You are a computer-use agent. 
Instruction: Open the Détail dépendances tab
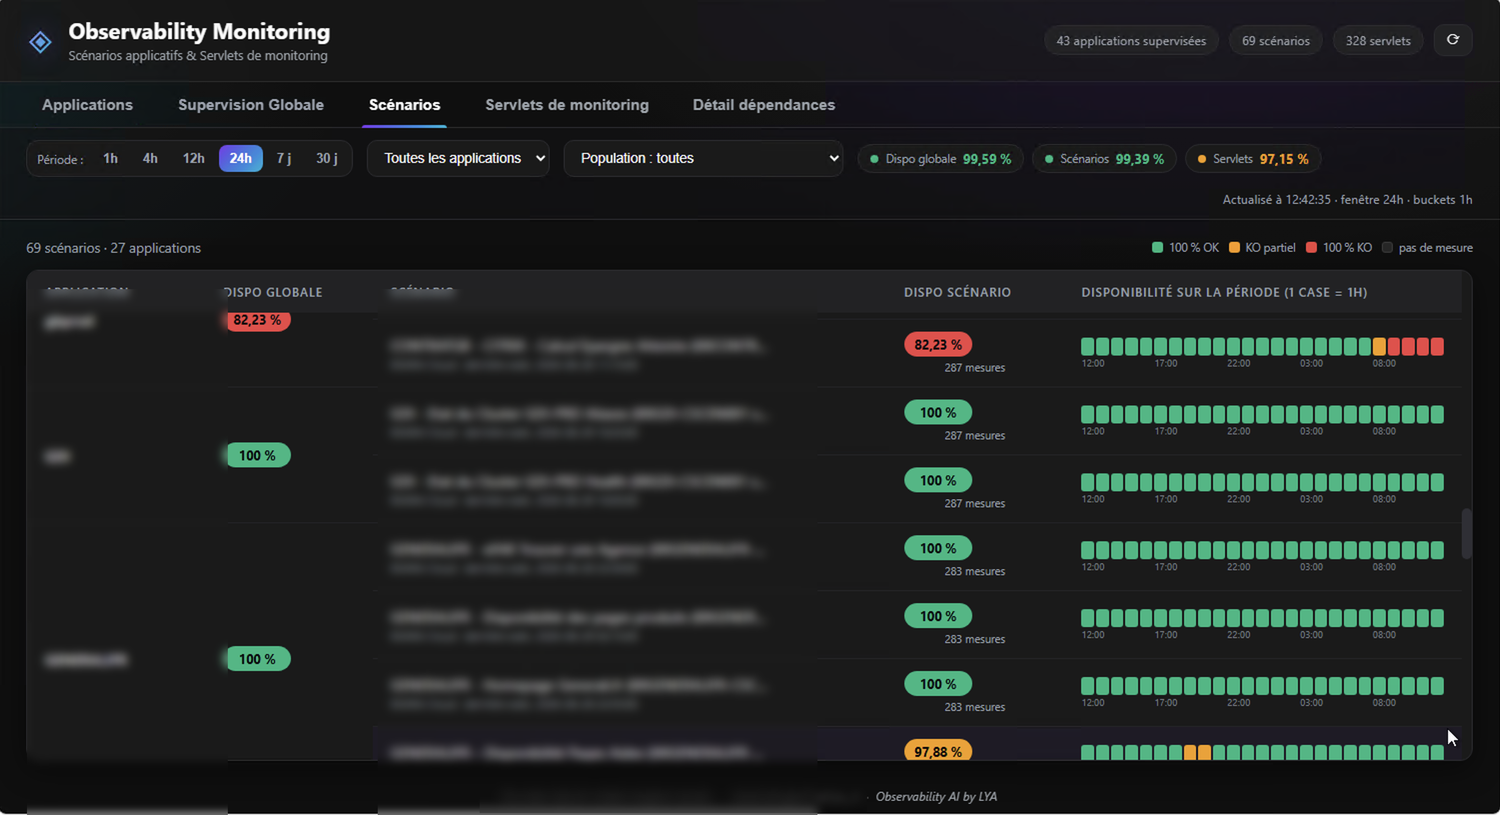pos(764,105)
